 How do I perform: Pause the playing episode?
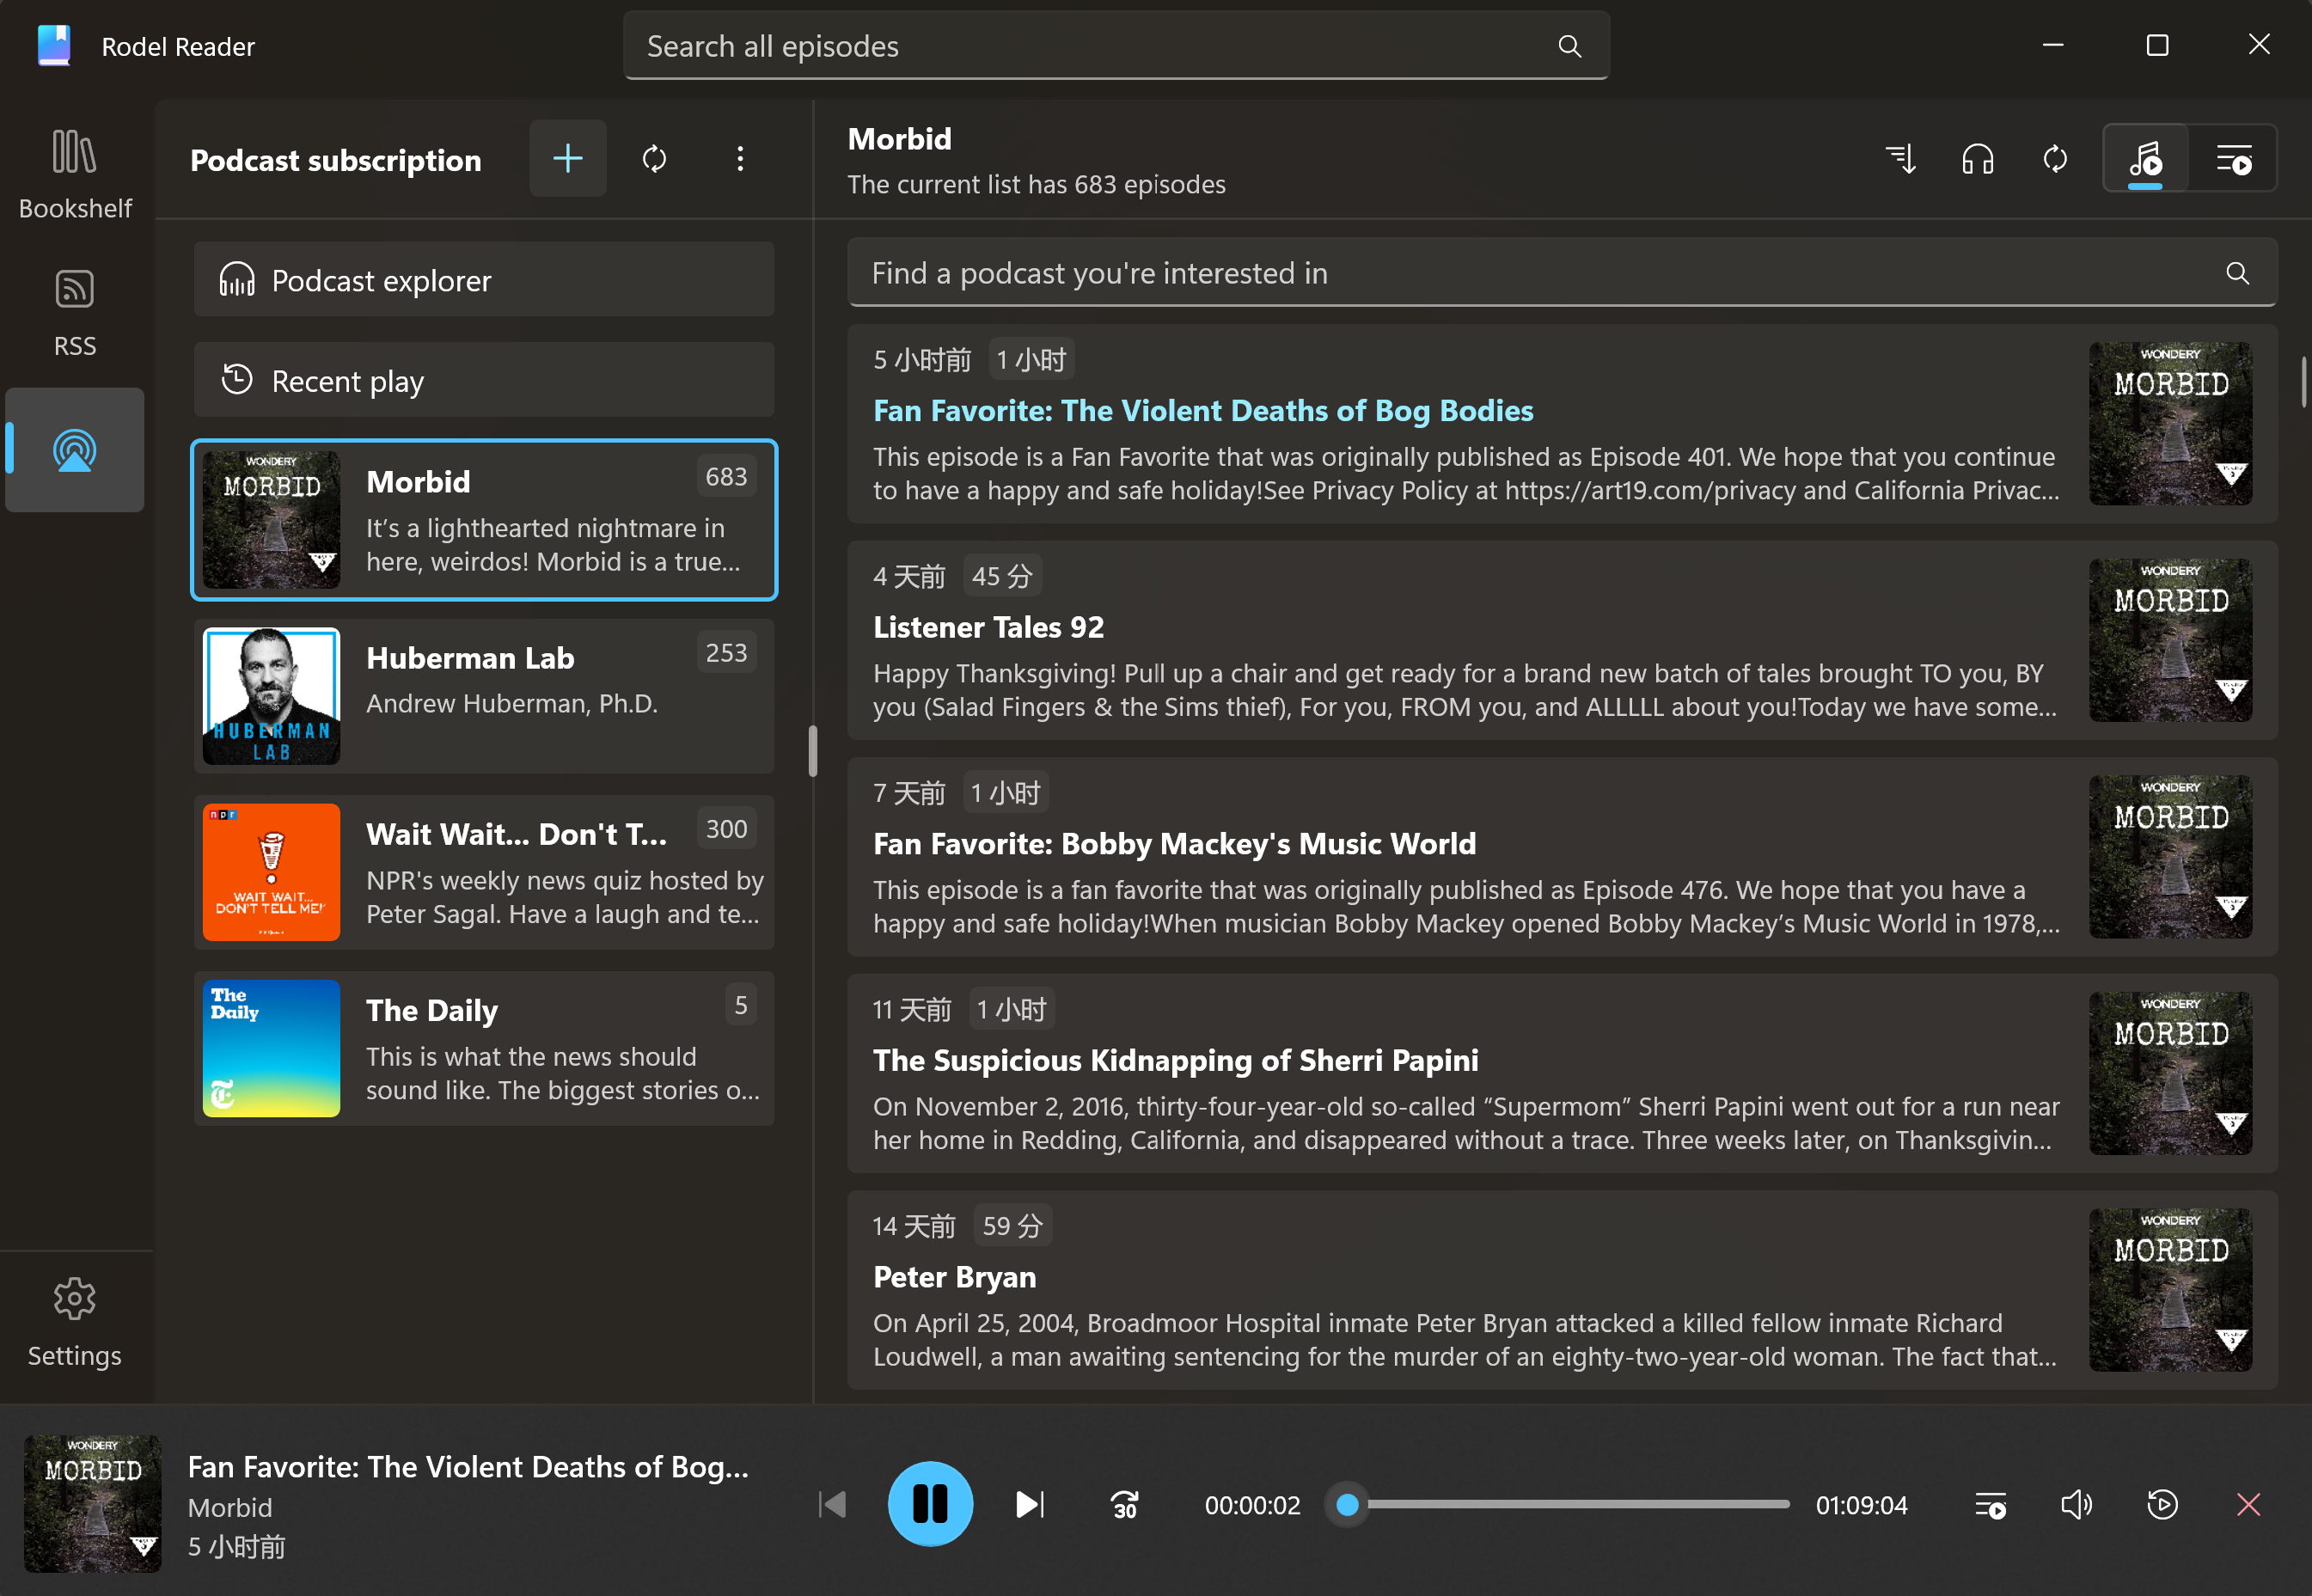(x=930, y=1504)
